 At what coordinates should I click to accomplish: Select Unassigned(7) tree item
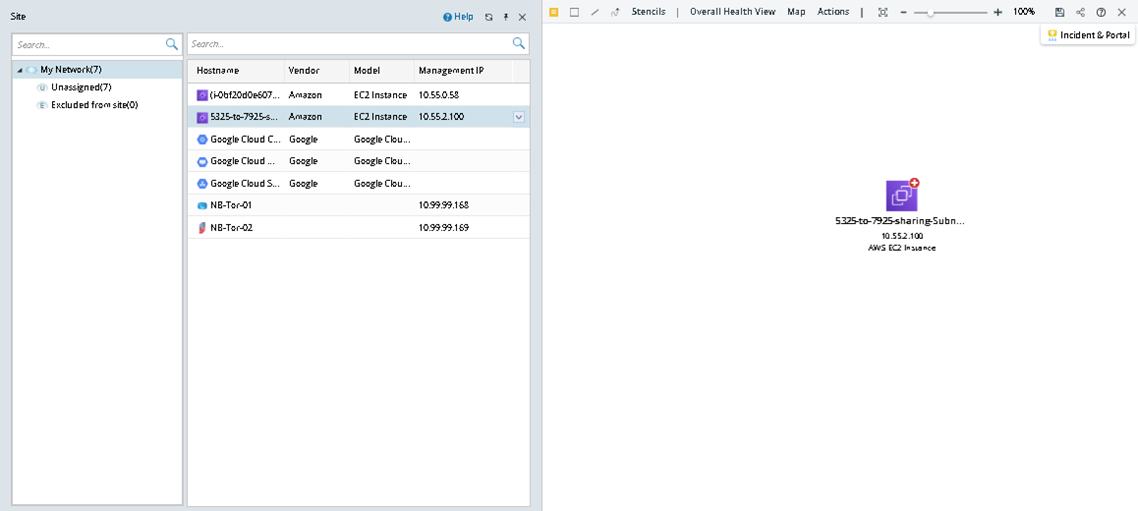tap(81, 87)
